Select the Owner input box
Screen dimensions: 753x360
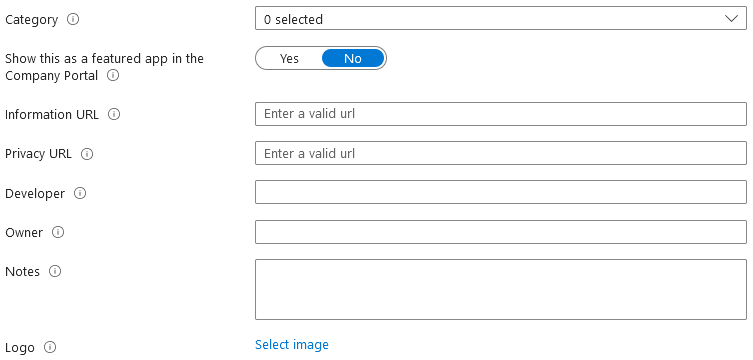(x=501, y=232)
